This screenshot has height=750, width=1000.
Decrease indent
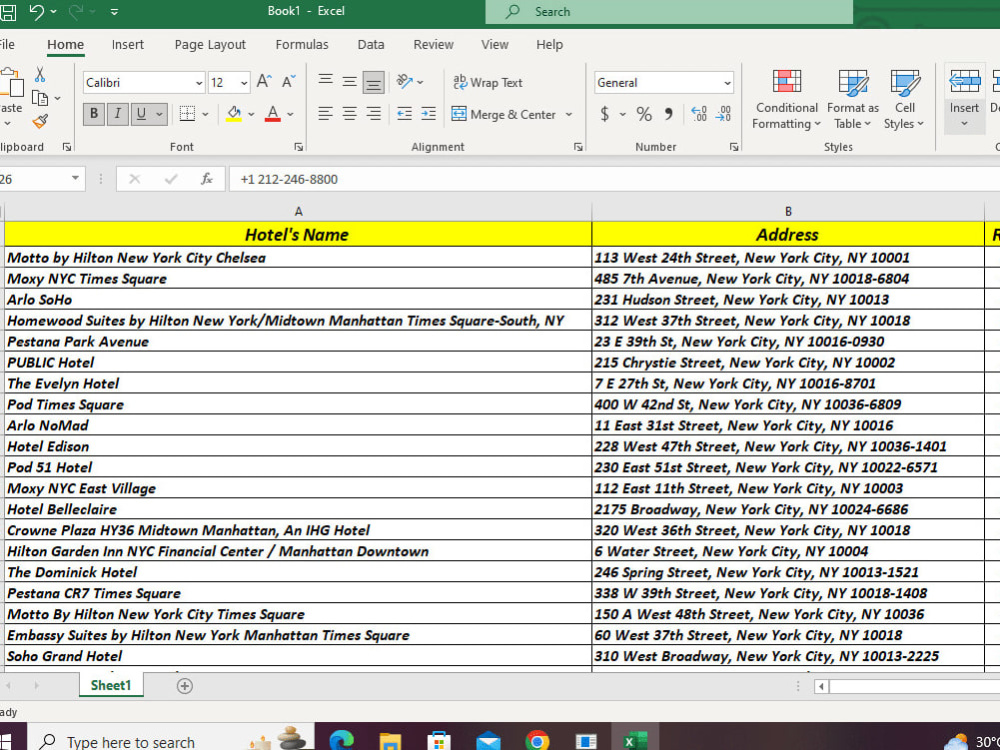(x=404, y=114)
